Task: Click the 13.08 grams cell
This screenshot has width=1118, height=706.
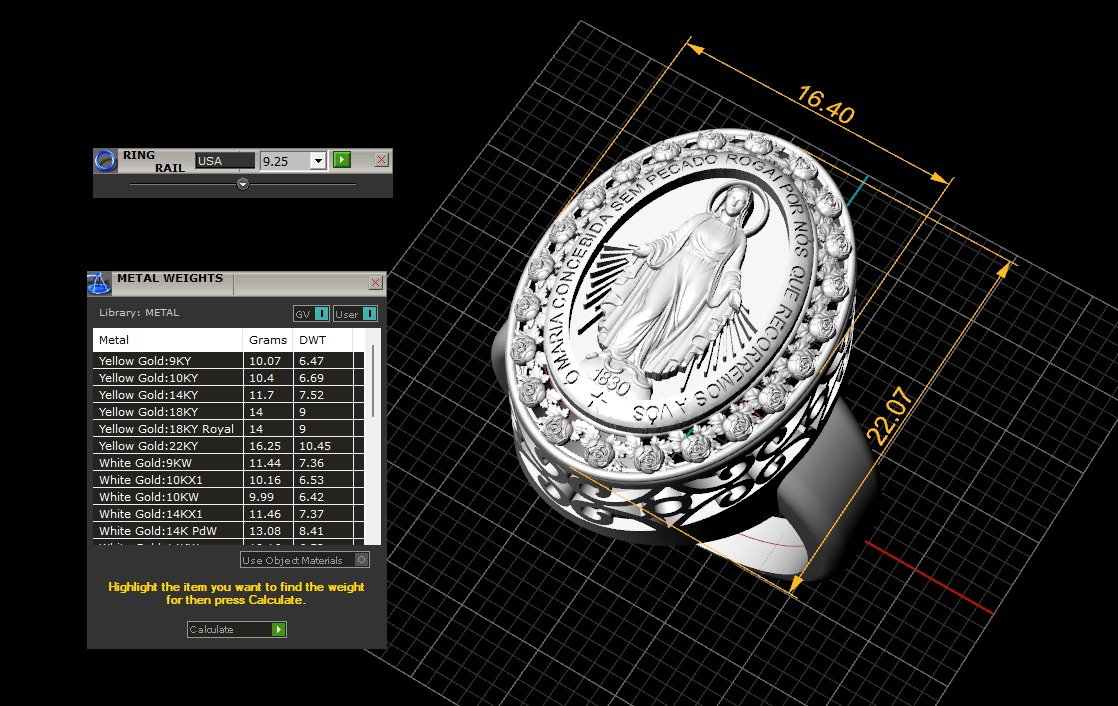Action: click(267, 531)
